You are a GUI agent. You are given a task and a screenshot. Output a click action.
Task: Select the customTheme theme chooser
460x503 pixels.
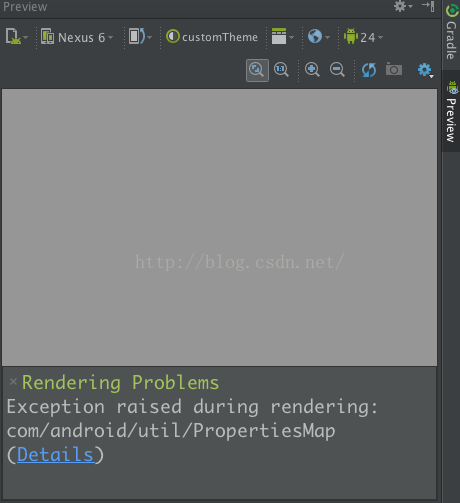pyautogui.click(x=212, y=37)
